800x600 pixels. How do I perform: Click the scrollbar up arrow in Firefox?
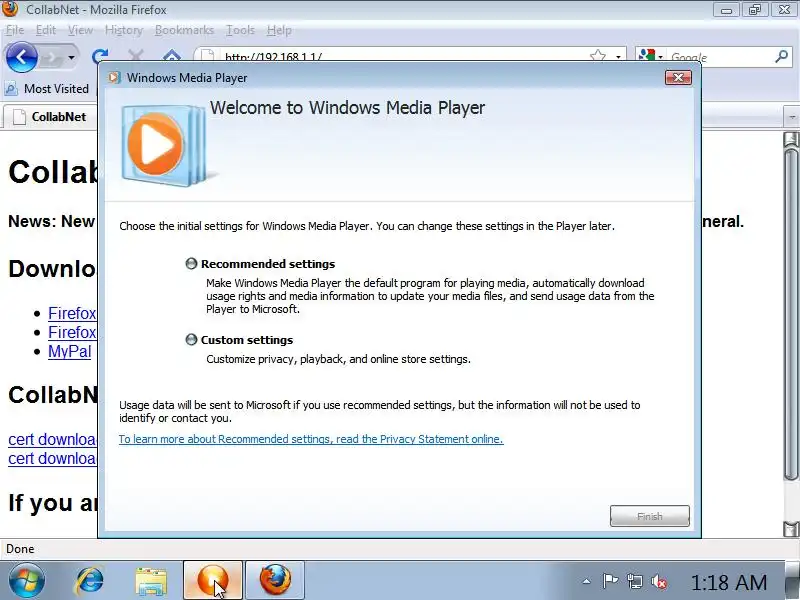(791, 139)
